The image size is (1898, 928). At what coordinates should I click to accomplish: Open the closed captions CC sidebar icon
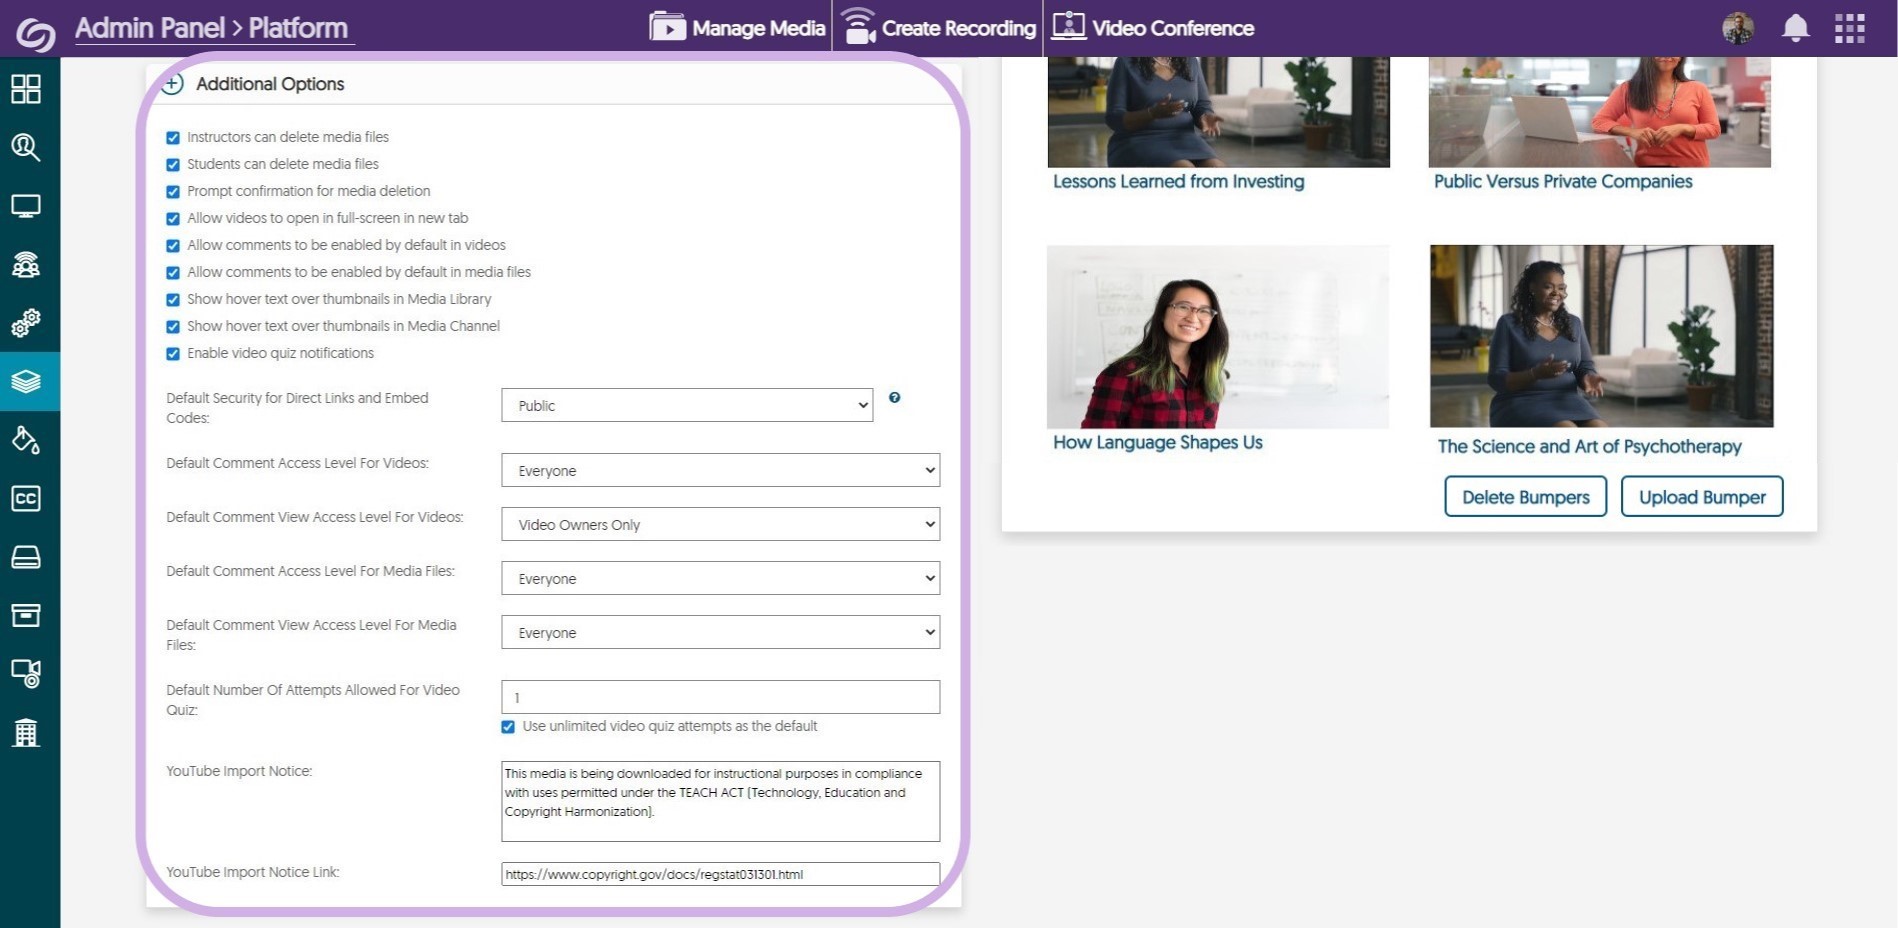pos(26,498)
